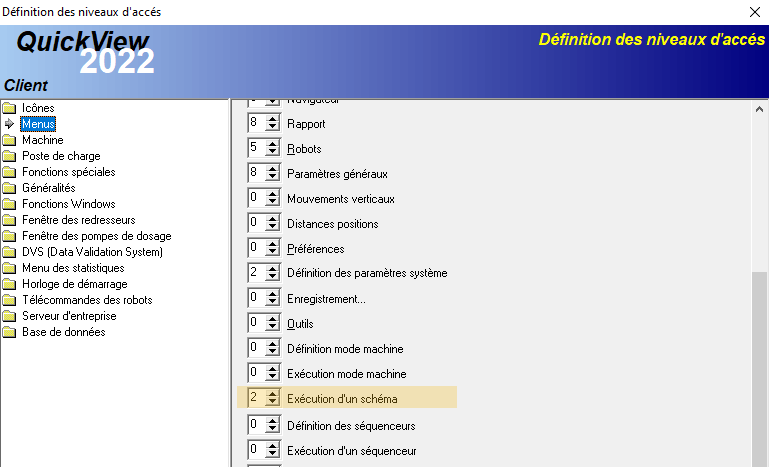Click the Distances positions spinner arrows
The image size is (769, 467).
coord(273,223)
